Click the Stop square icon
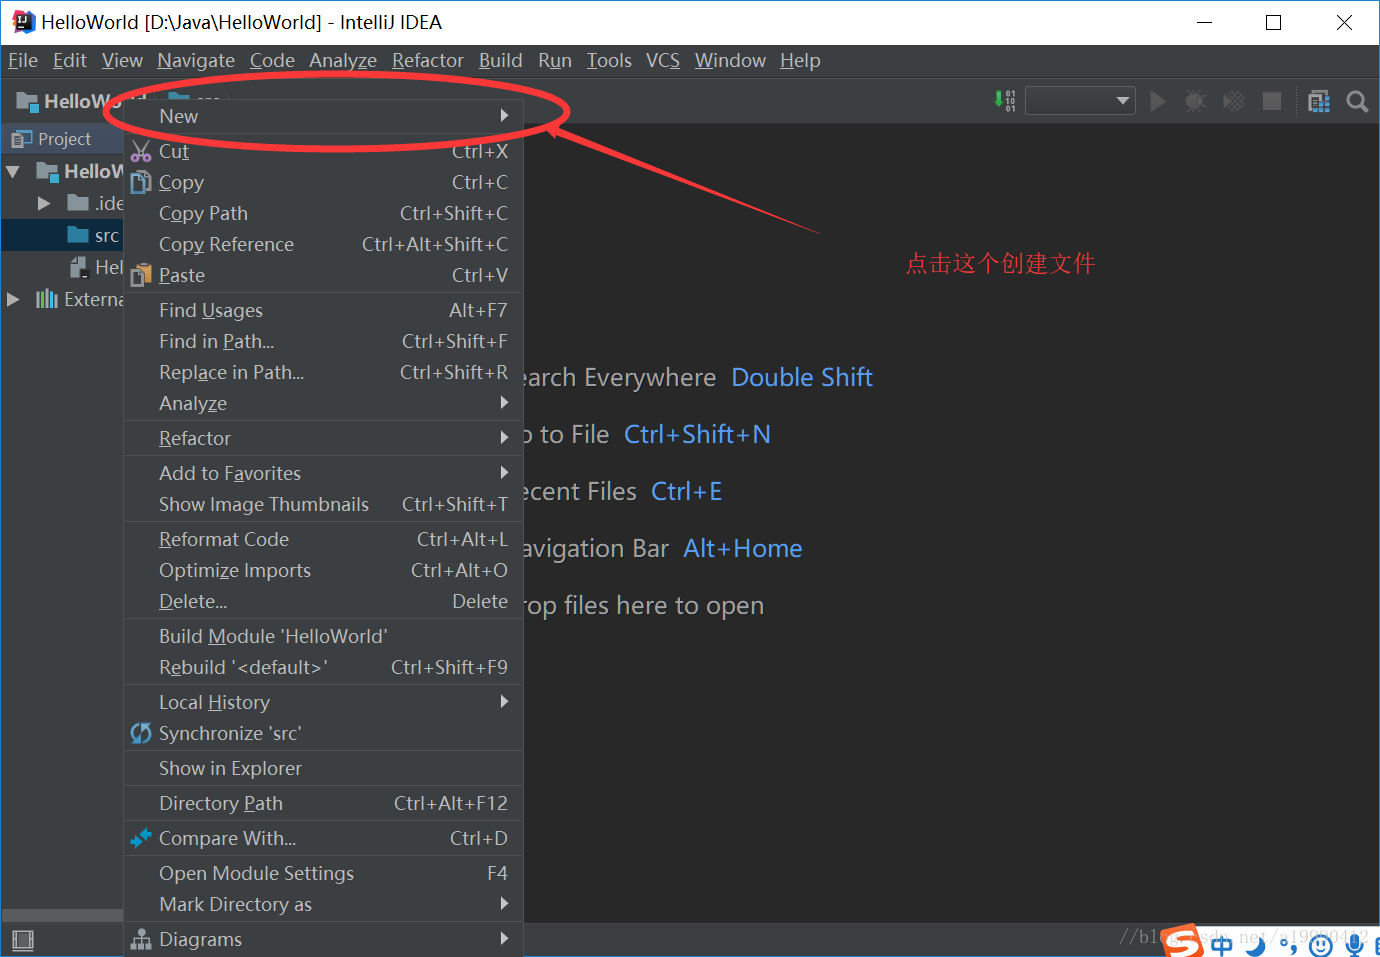The image size is (1380, 957). 1272,101
